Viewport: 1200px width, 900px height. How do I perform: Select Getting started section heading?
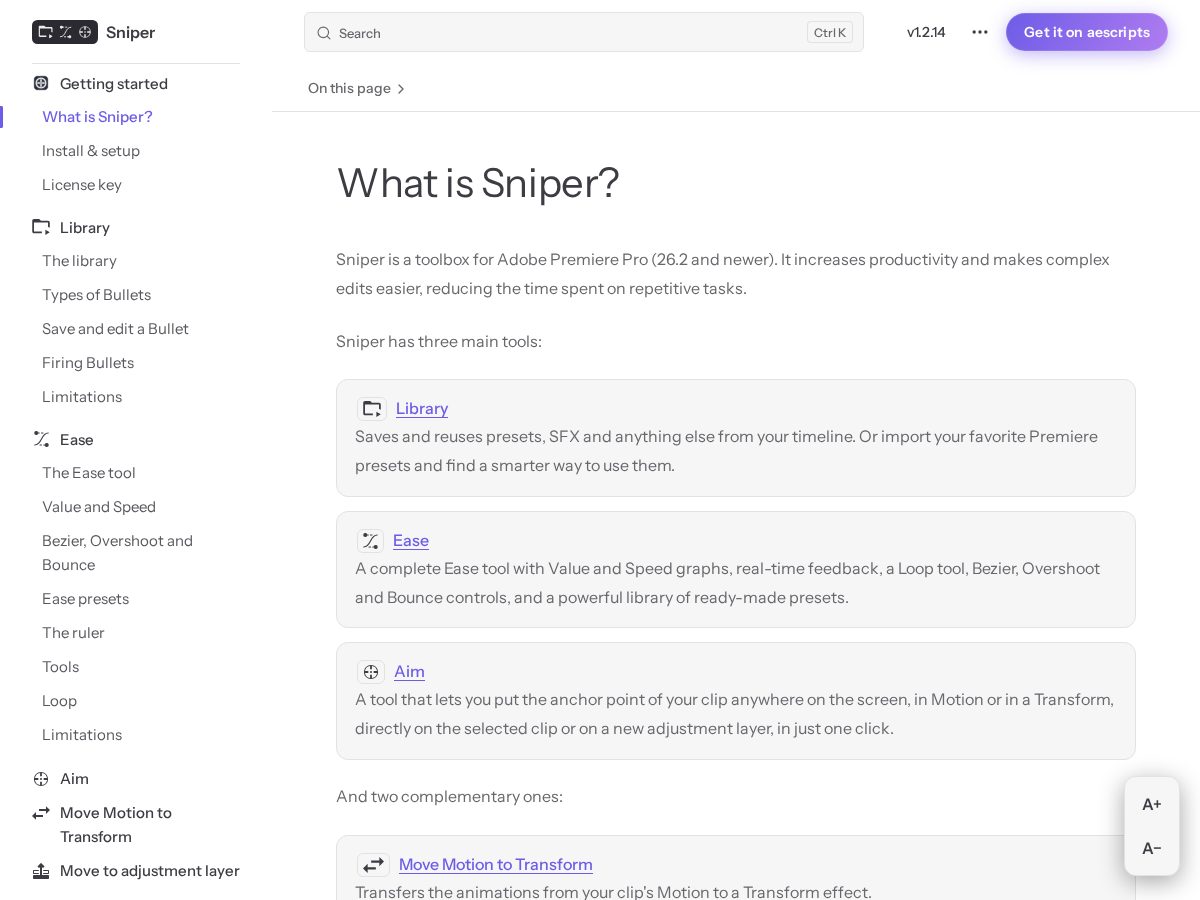tap(114, 83)
